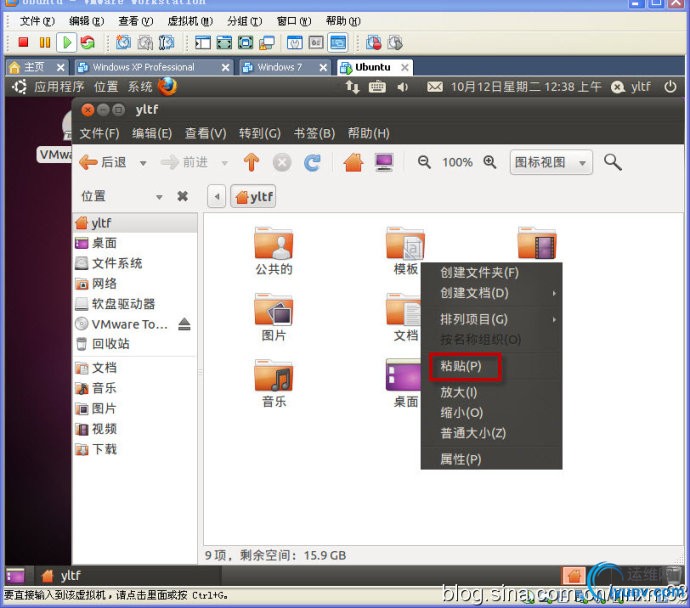Screen dimensions: 690x608
Task: Switch to the Windows XP Professional tab
Action: (x=154, y=67)
